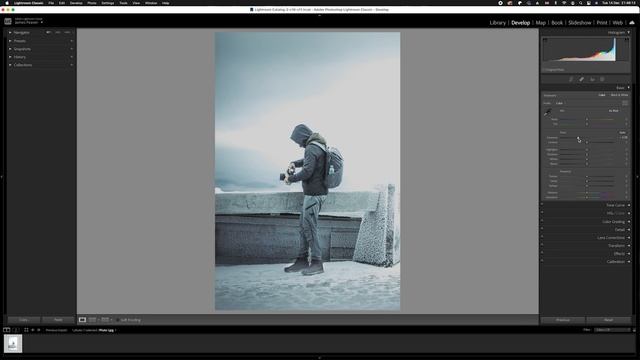Hide left panels using left edge arrow

[x=2, y=177]
